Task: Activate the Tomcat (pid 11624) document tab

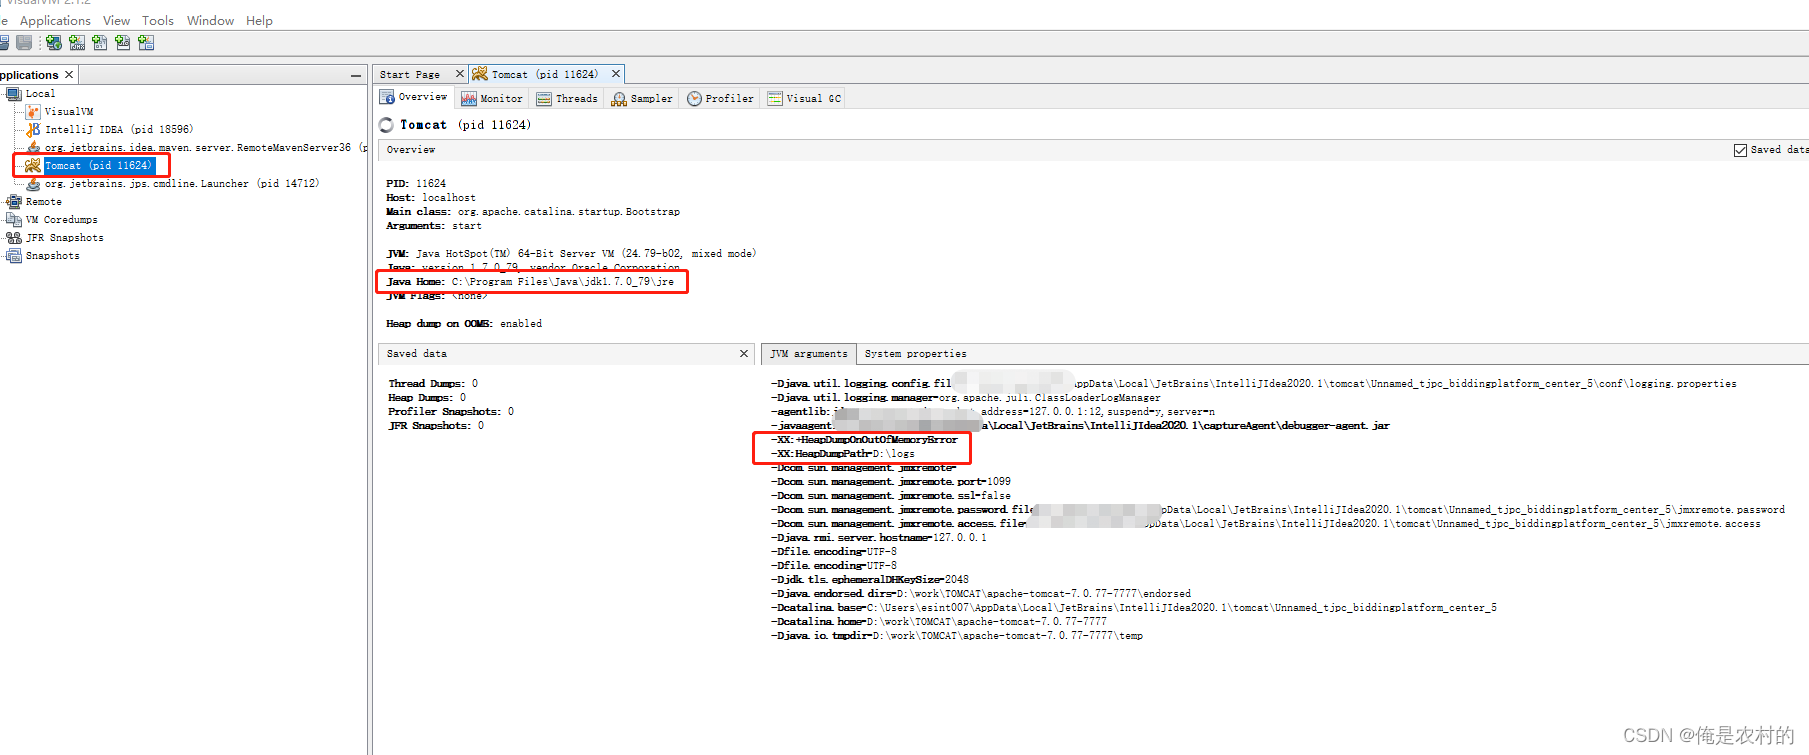Action: (544, 74)
